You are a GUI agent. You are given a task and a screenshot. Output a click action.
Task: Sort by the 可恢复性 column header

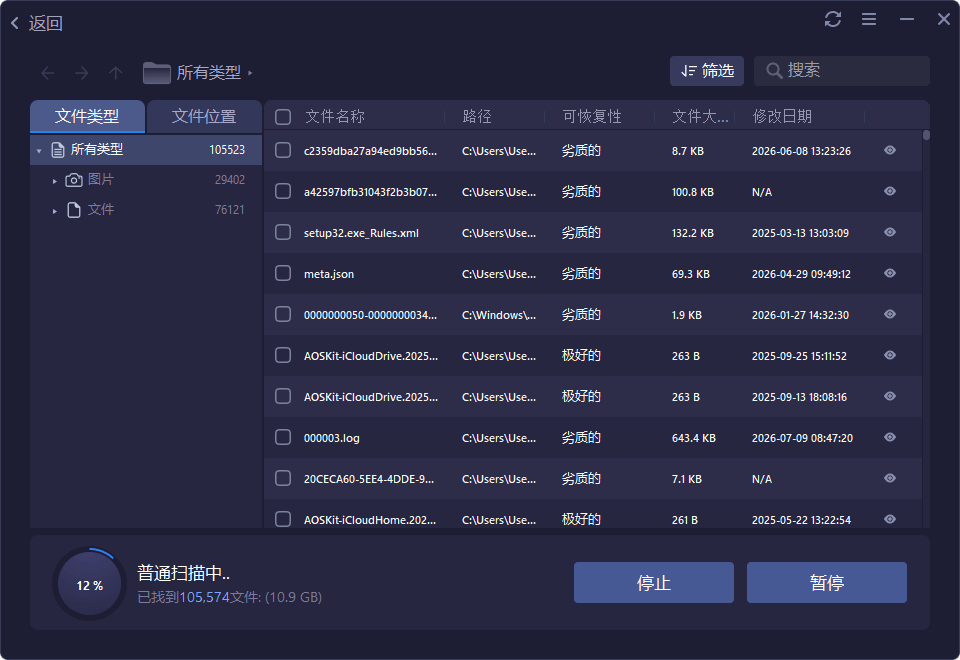click(x=592, y=116)
